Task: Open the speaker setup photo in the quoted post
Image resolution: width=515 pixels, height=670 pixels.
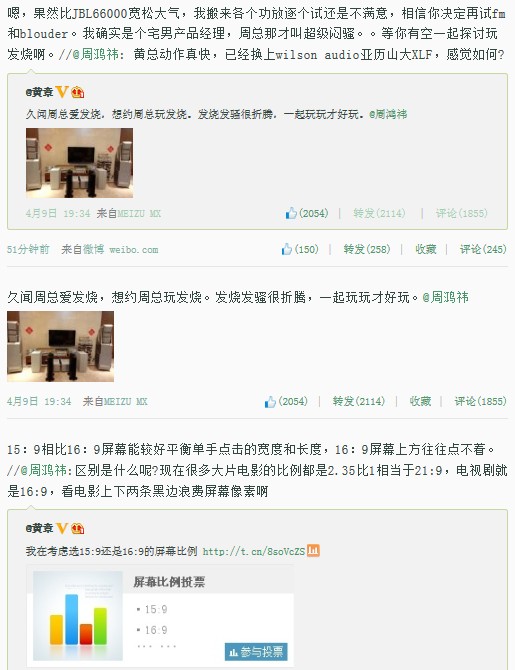Action: (x=79, y=163)
